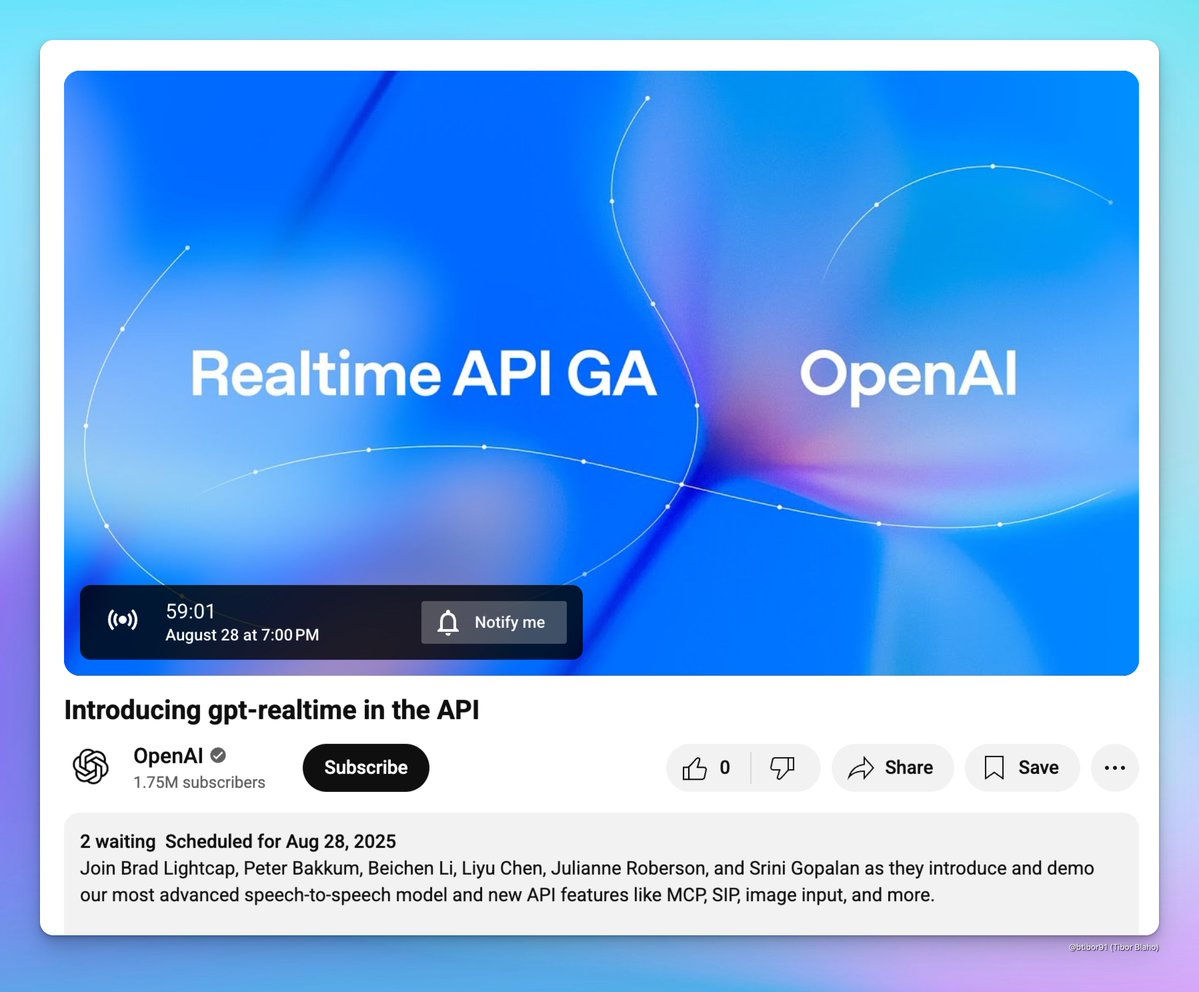
Task: Click the verified checkmark next to OpenAI
Action: pyautogui.click(x=218, y=755)
